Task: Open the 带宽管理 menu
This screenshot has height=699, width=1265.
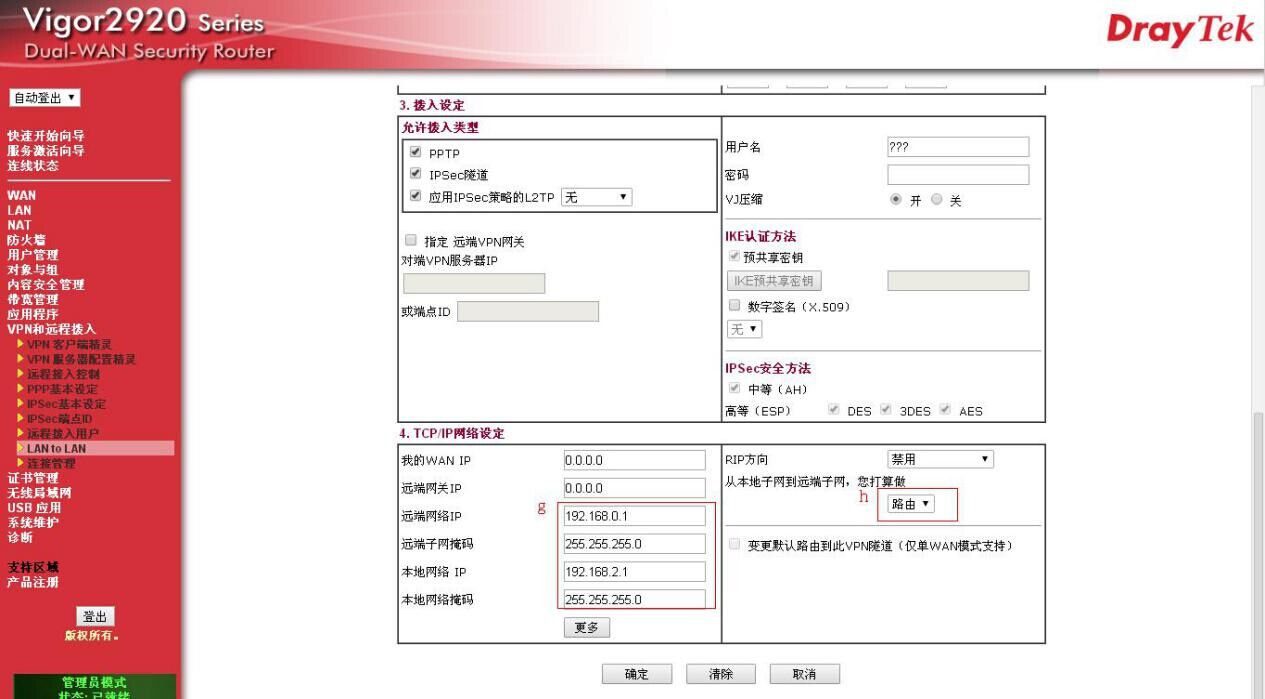Action: pyautogui.click(x=33, y=299)
